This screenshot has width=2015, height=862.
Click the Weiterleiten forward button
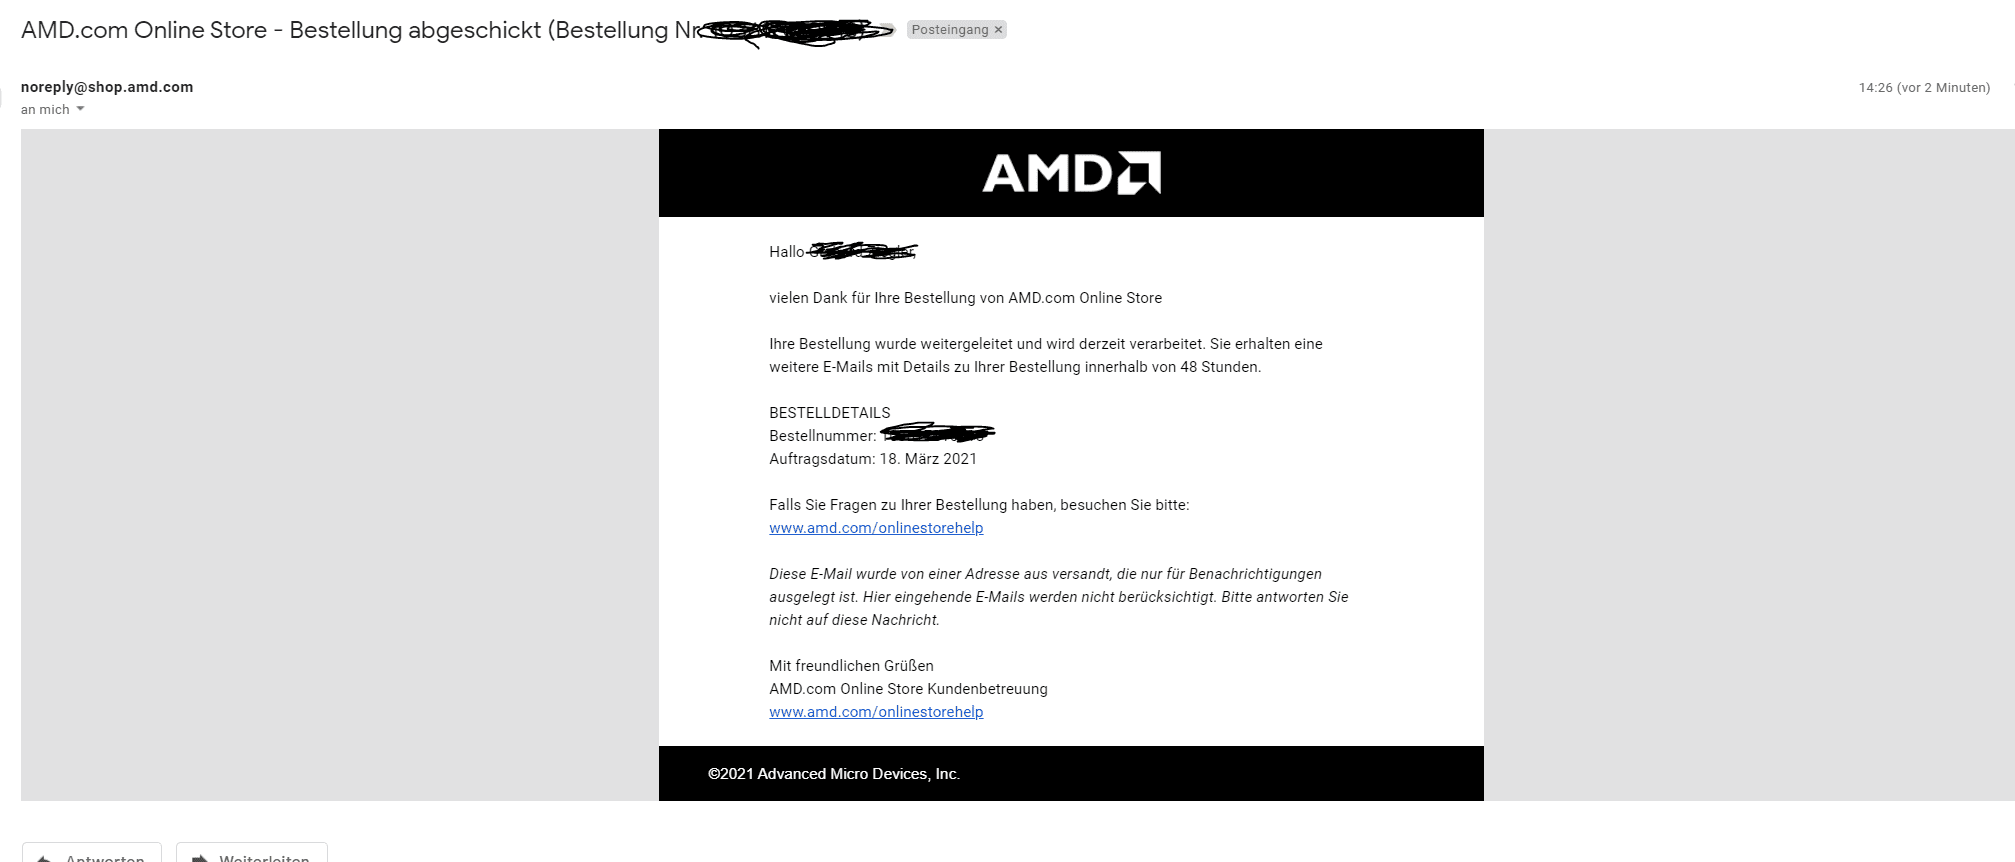tap(252, 855)
